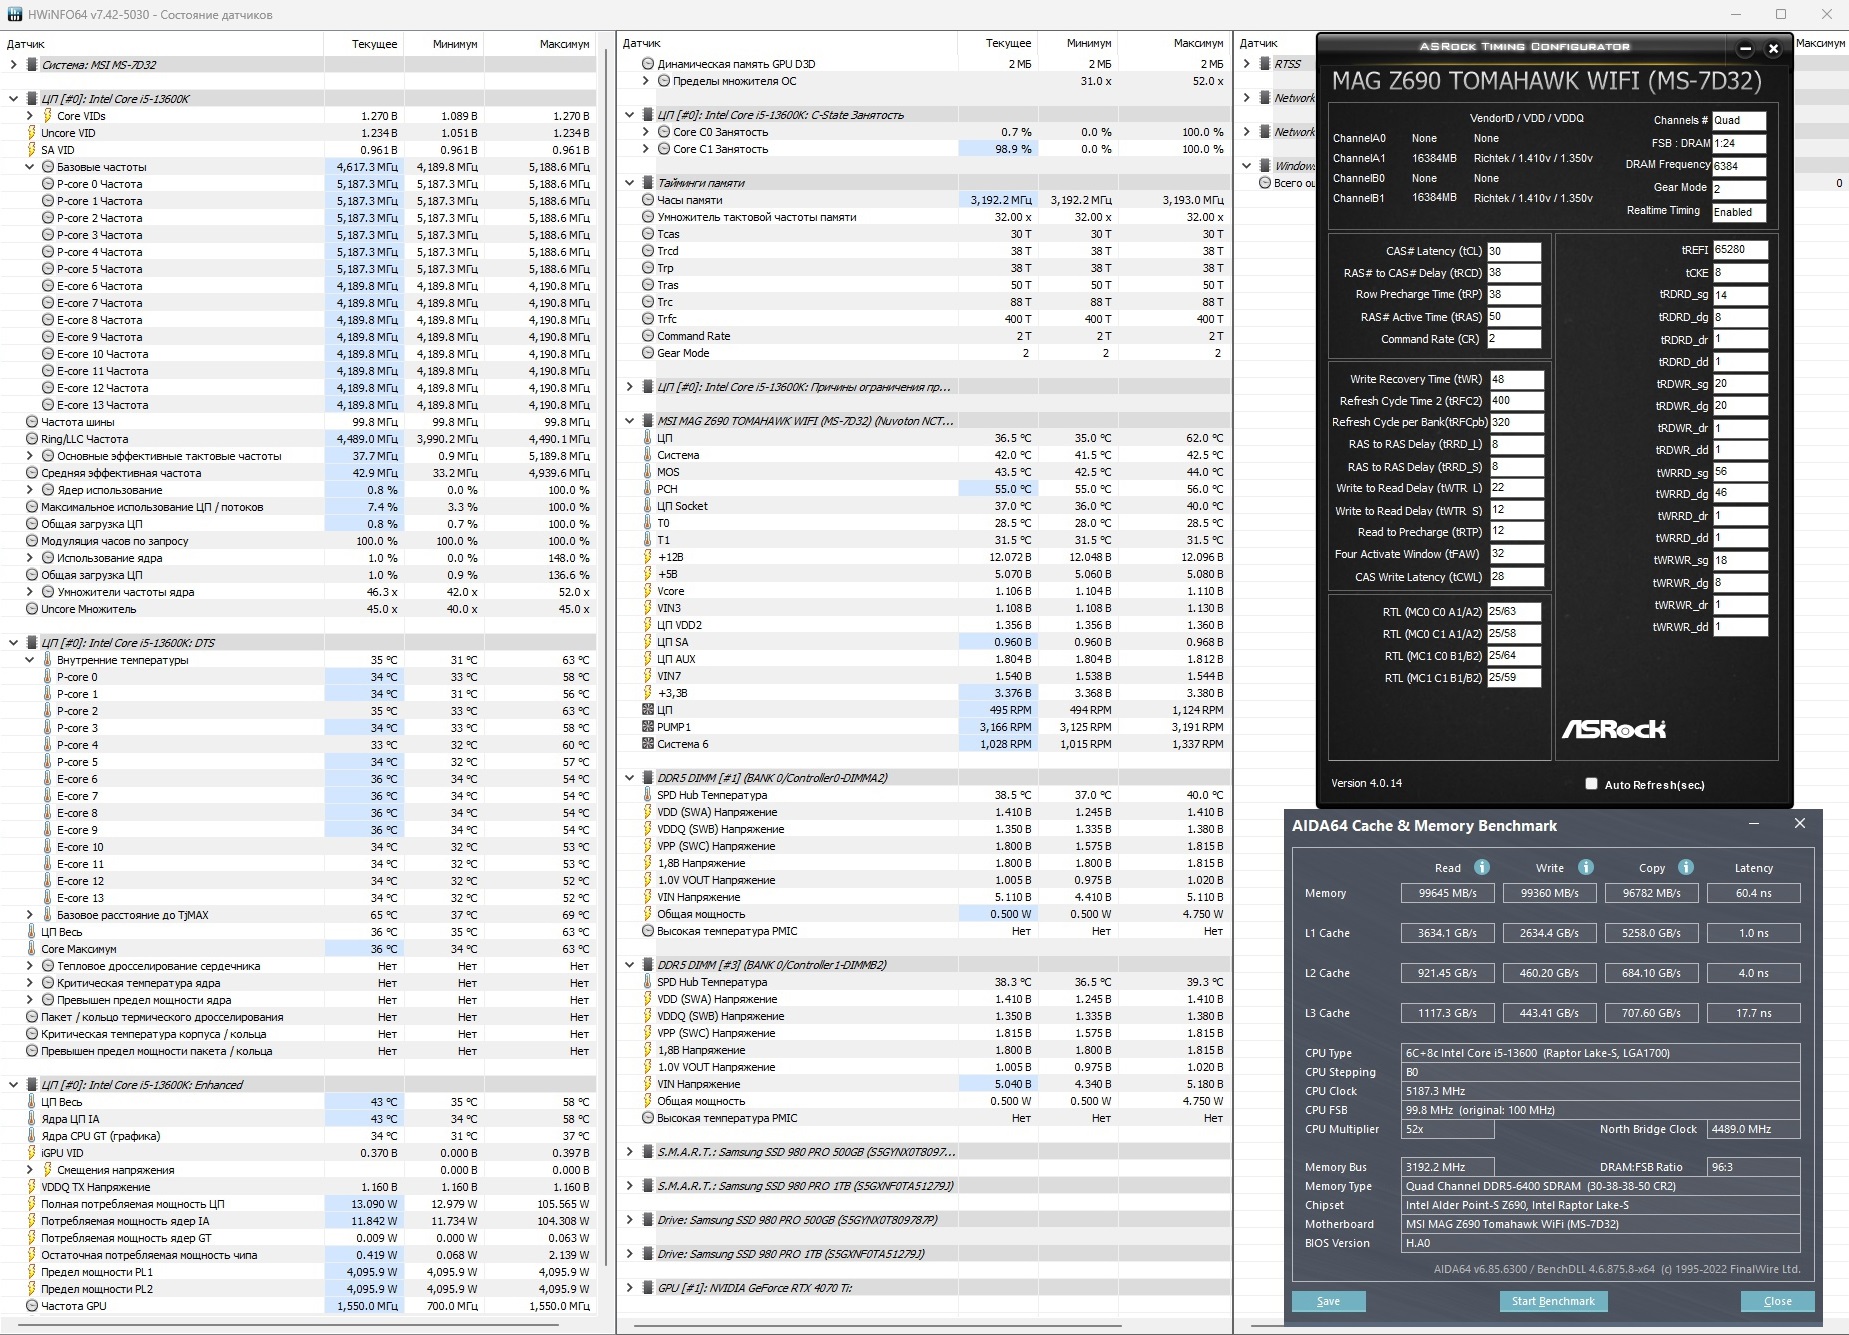Click the icon beside Динамическая память GPU D3D
The height and width of the screenshot is (1335, 1849).
[648, 64]
